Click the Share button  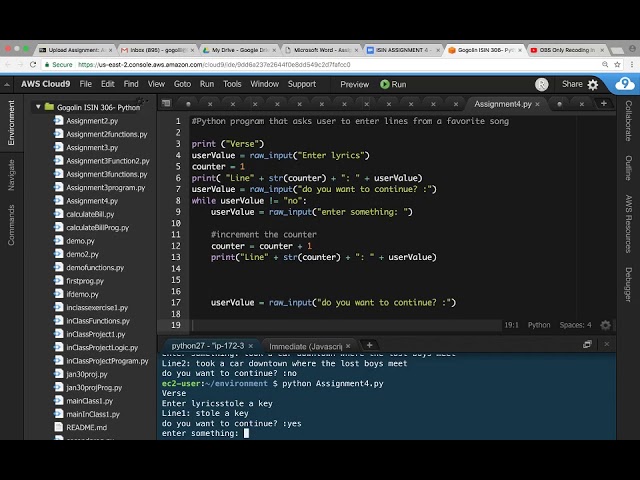[x=572, y=84]
